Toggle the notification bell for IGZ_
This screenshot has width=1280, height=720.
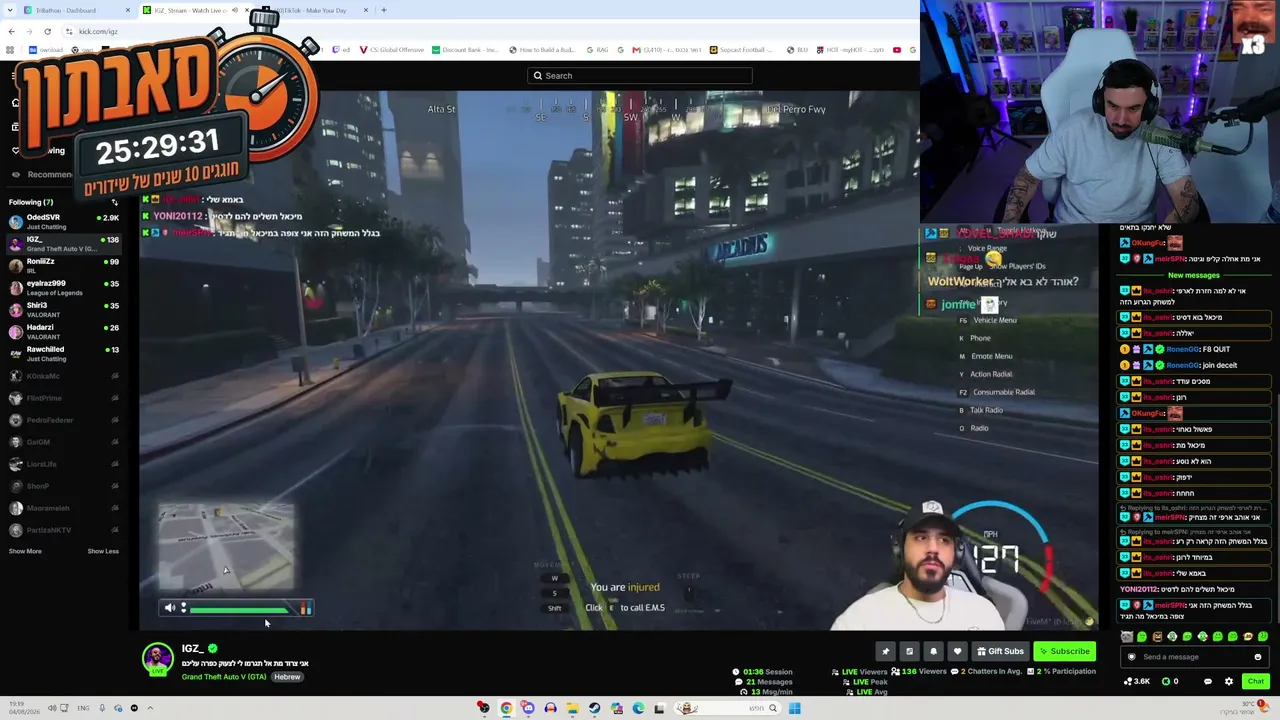tap(933, 651)
